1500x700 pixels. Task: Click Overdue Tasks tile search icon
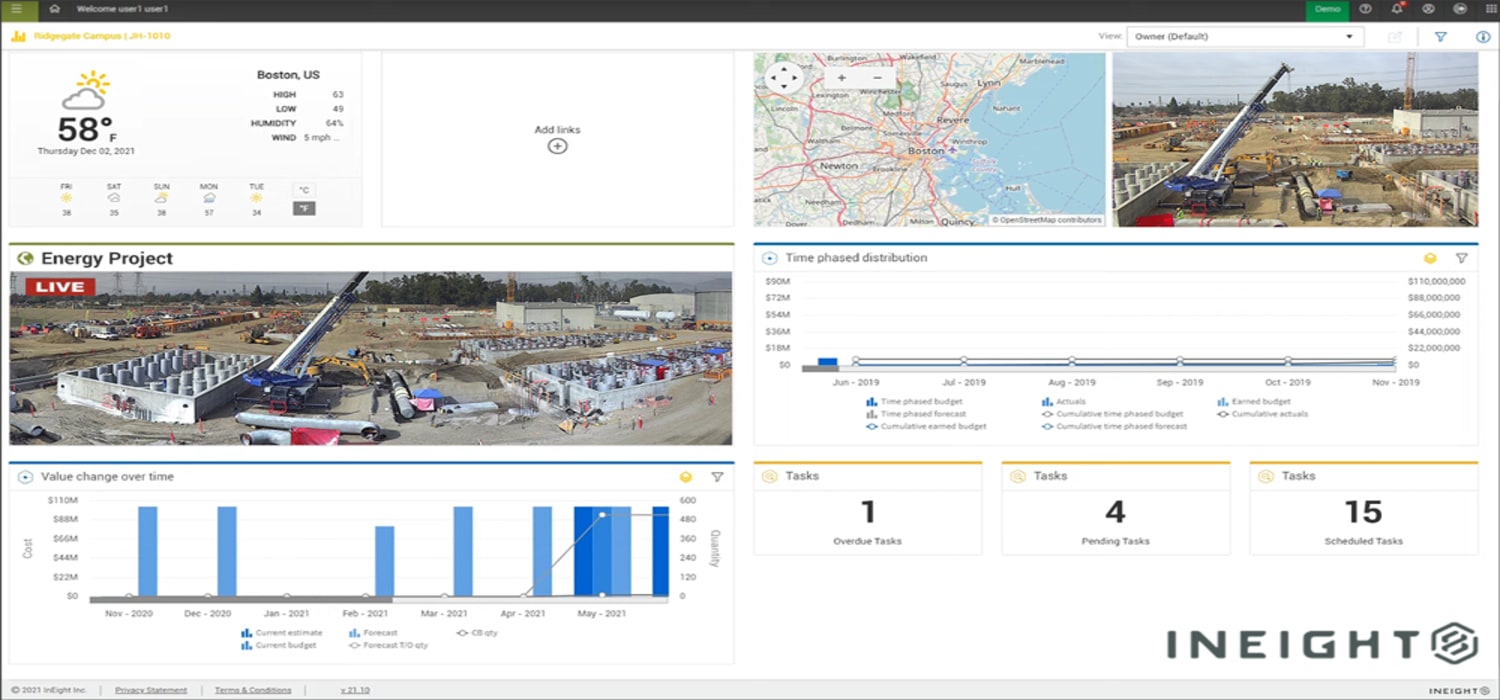(x=769, y=476)
